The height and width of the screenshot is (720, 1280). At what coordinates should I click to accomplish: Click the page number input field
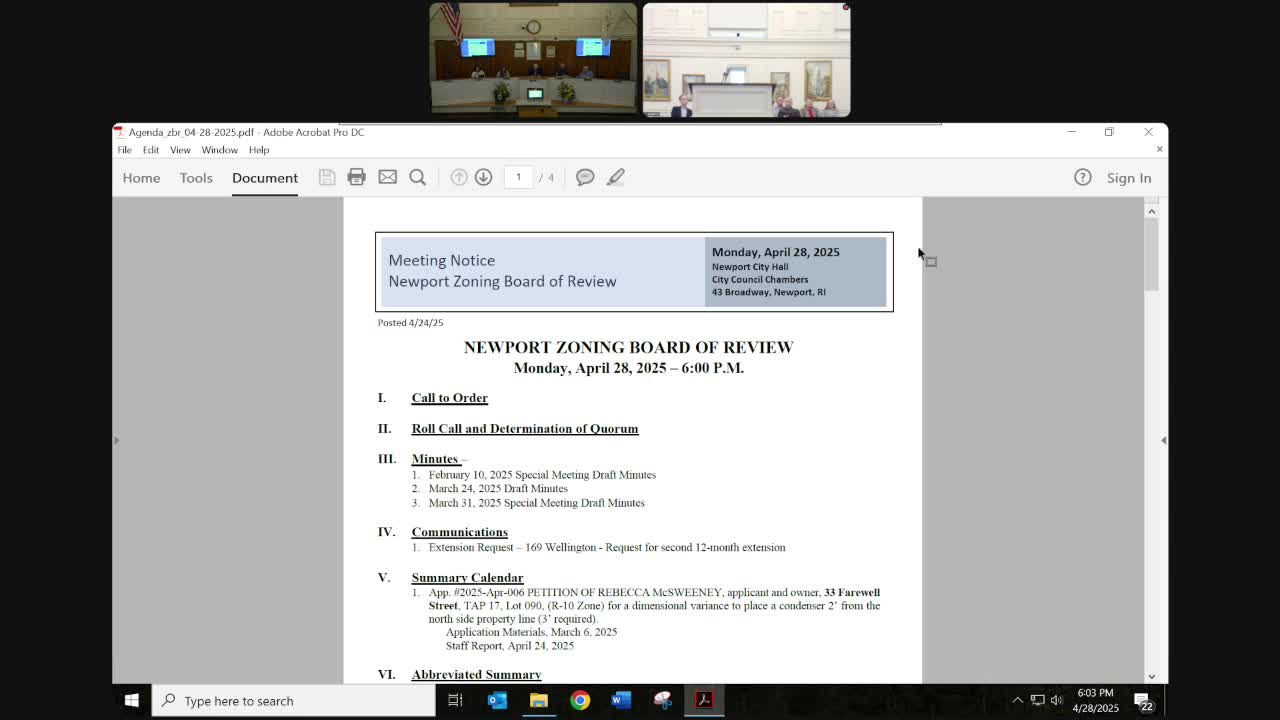pos(518,177)
